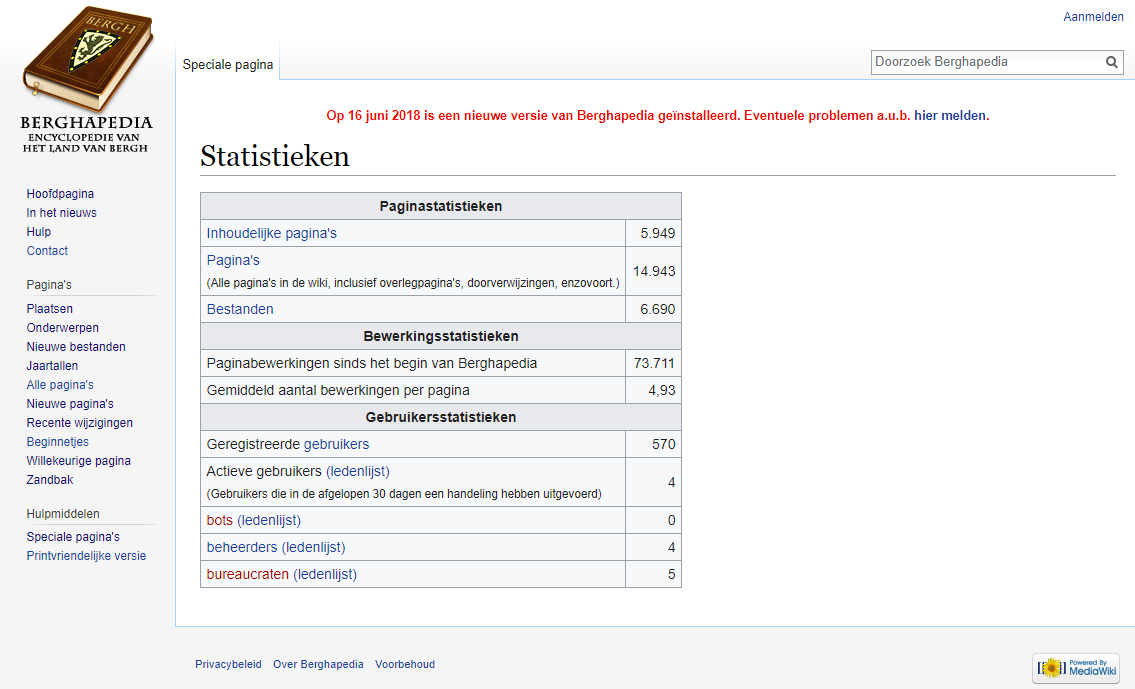Viewport: 1135px width, 689px height.
Task: Open ledenlijst link next to beheerders
Action: click(313, 547)
